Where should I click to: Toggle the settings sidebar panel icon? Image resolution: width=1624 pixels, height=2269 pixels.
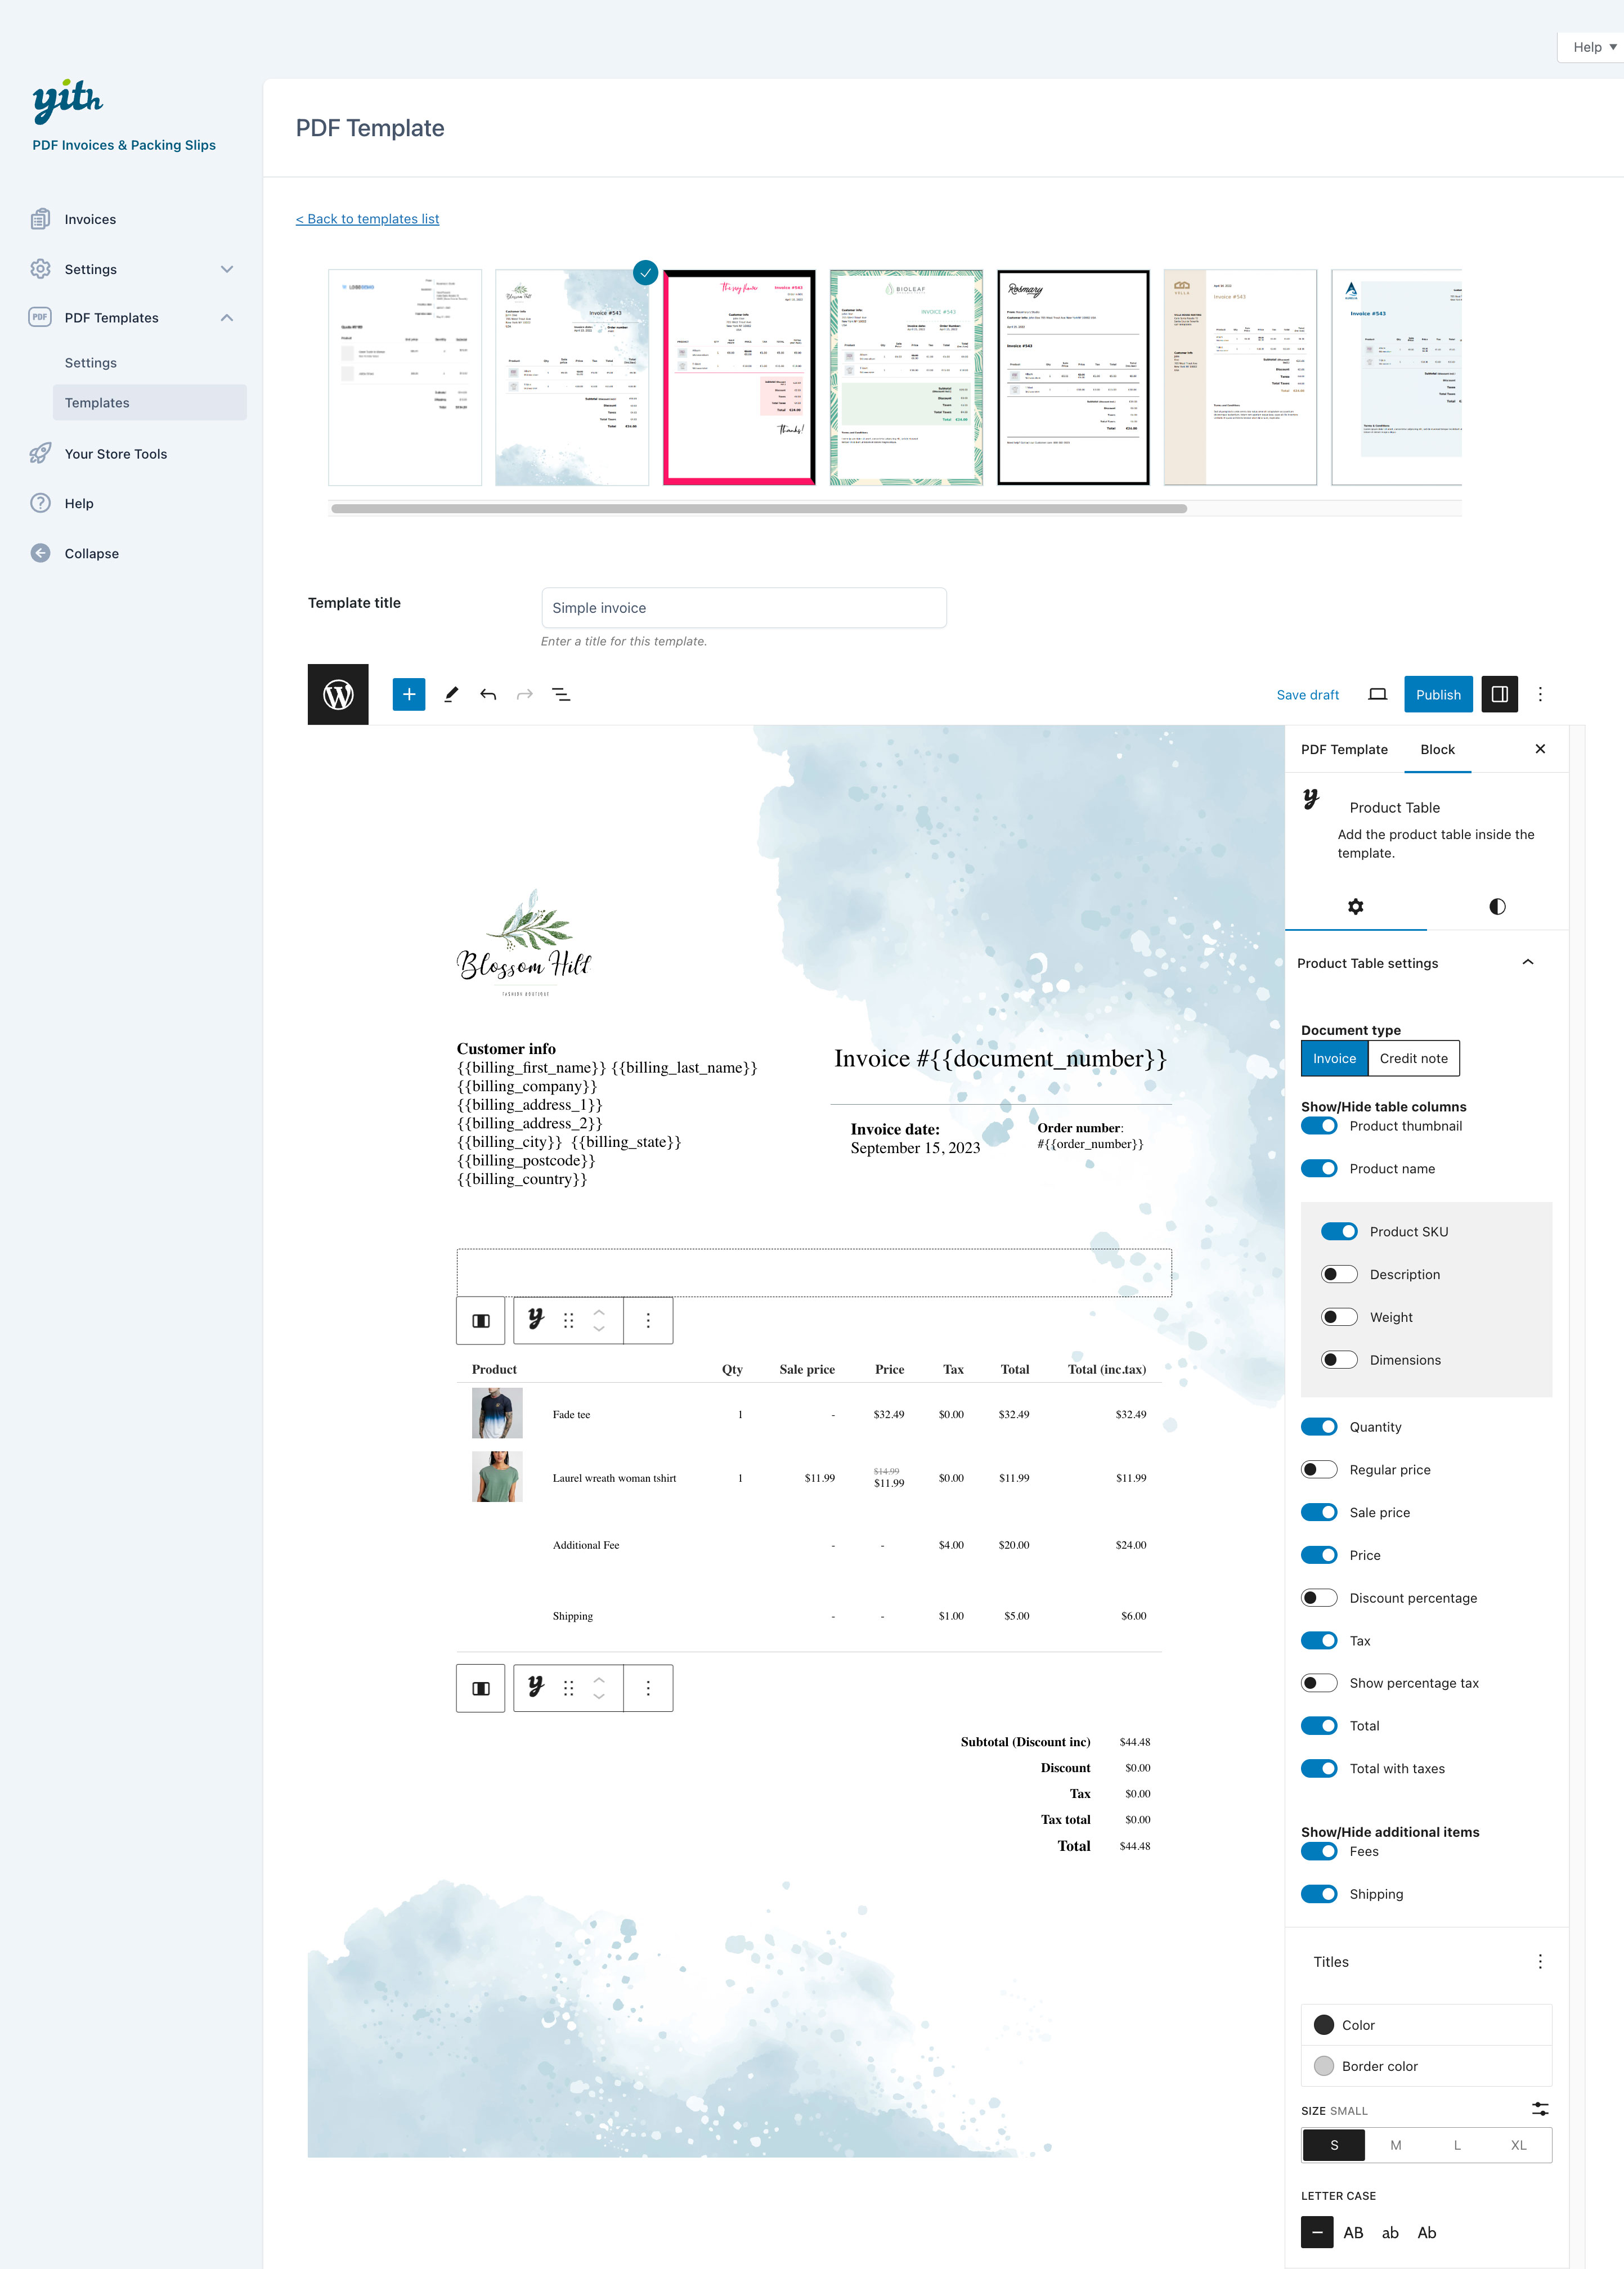point(1499,694)
